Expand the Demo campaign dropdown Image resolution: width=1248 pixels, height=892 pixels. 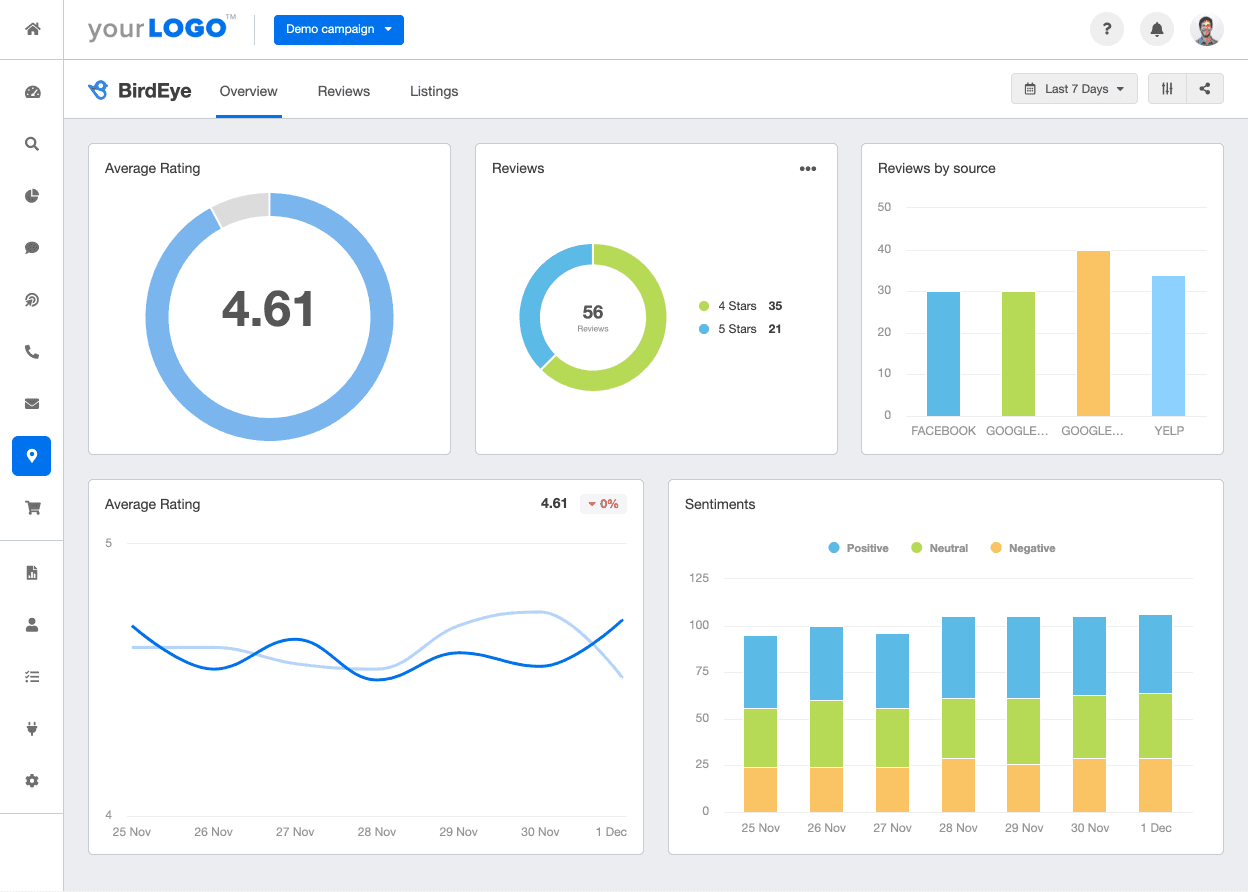click(338, 29)
